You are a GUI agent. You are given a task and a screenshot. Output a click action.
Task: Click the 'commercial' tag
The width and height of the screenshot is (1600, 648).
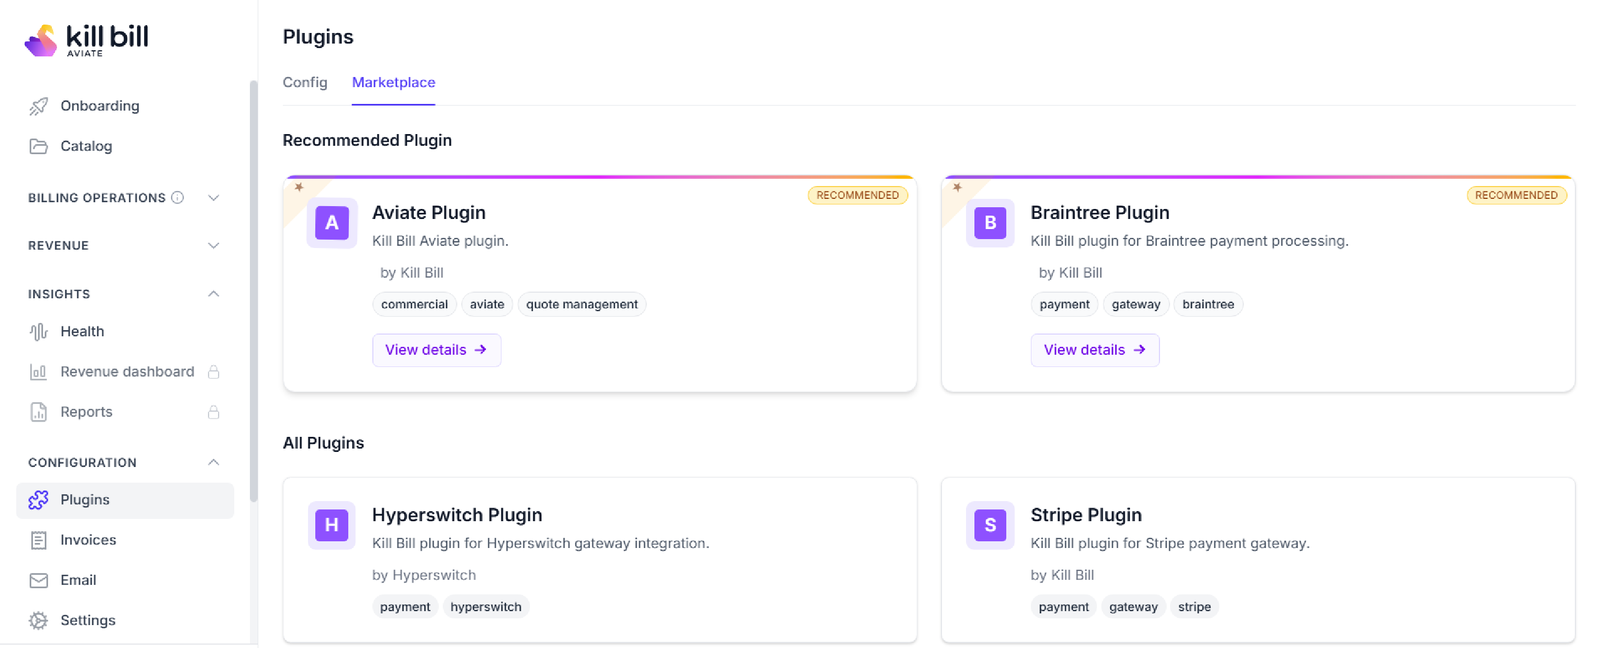pos(415,304)
